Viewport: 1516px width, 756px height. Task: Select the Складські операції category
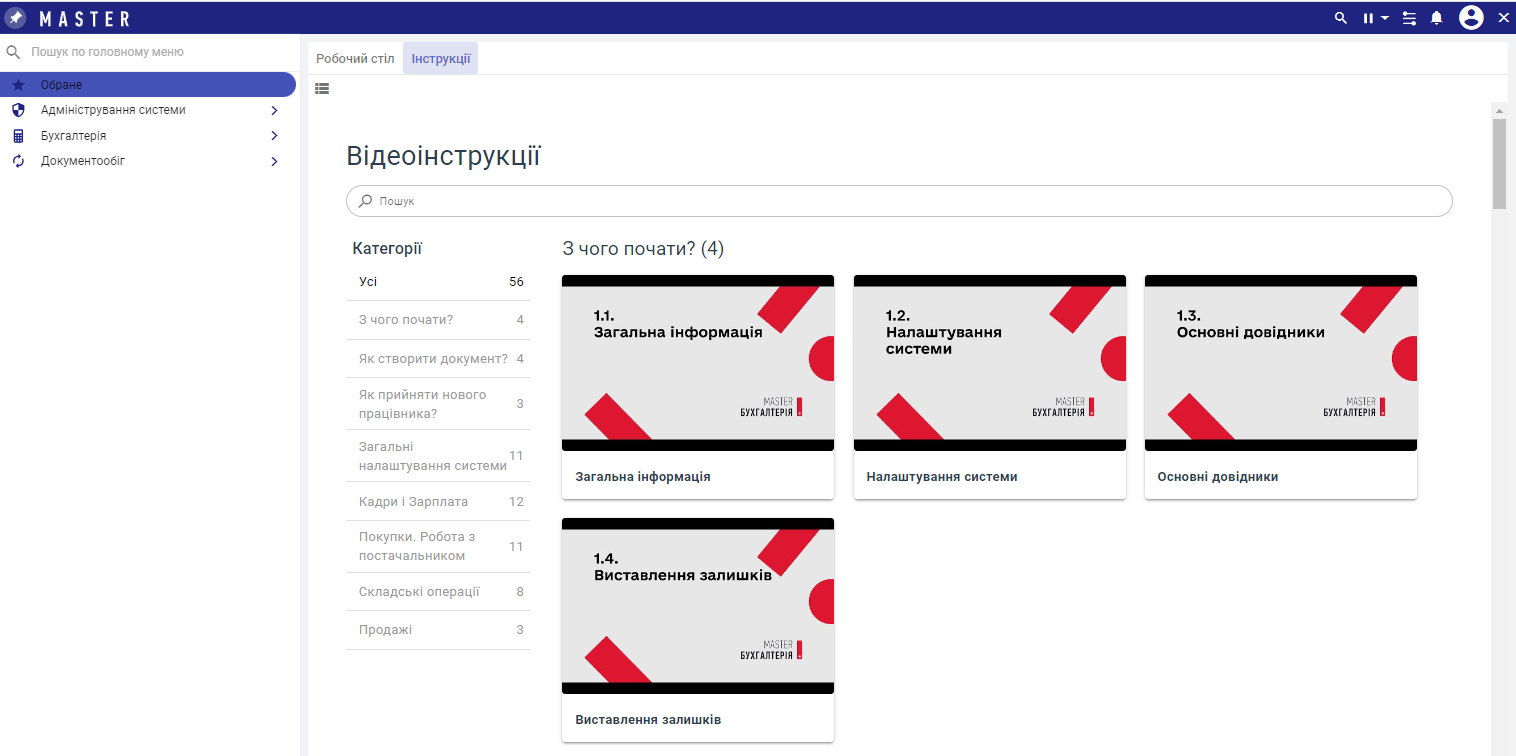pyautogui.click(x=419, y=592)
